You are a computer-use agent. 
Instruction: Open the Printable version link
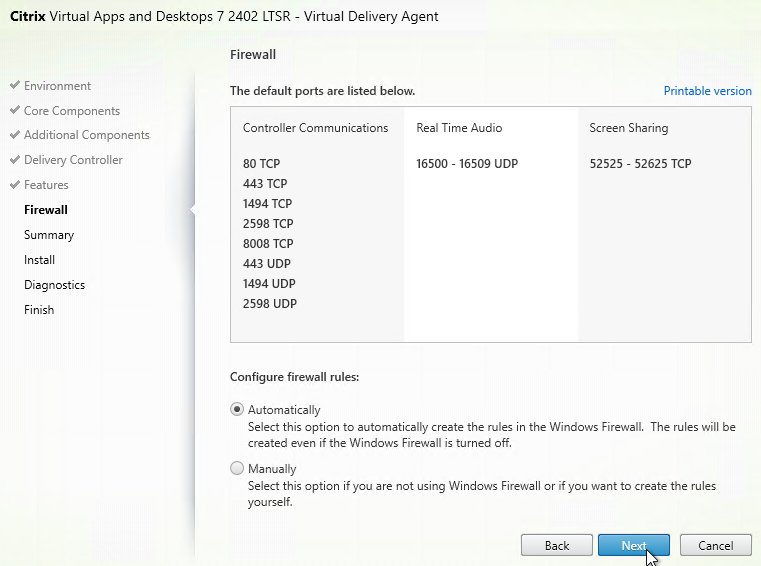[707, 91]
